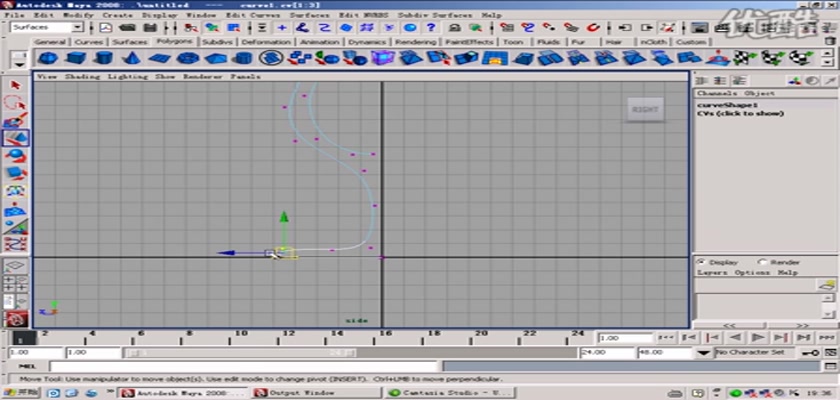Image resolution: width=840 pixels, height=400 pixels.
Task: Step forward one keyframe
Action: [x=781, y=337]
